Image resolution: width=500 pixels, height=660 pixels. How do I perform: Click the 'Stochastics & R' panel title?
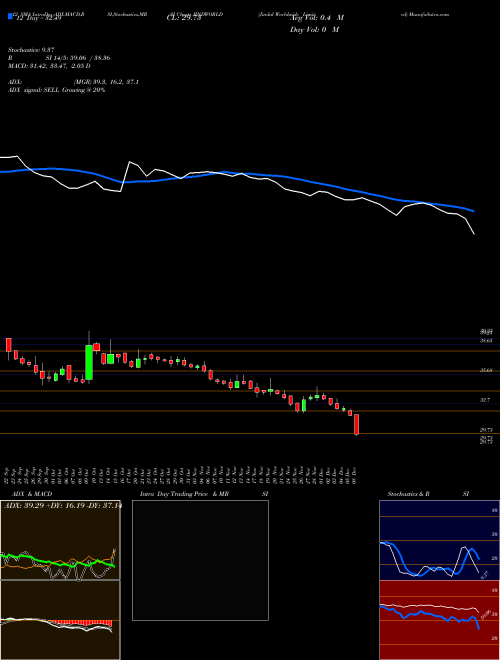[409, 494]
